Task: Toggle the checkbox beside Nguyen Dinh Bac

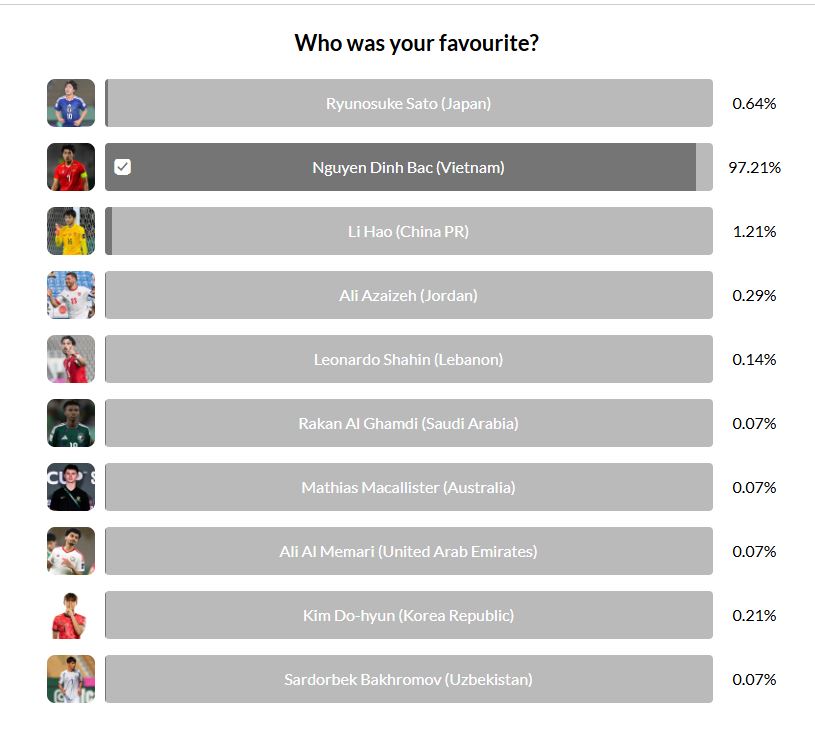Action: pyautogui.click(x=123, y=167)
